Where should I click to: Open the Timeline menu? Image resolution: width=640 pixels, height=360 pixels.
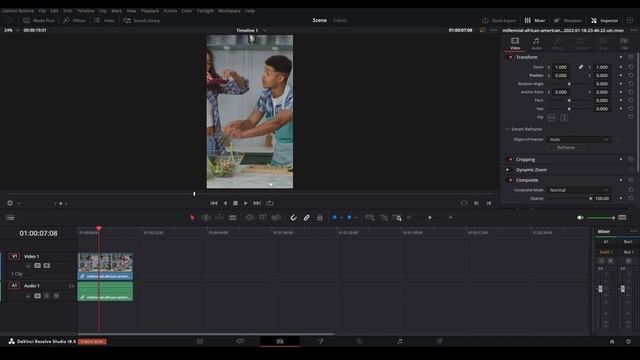(x=86, y=11)
